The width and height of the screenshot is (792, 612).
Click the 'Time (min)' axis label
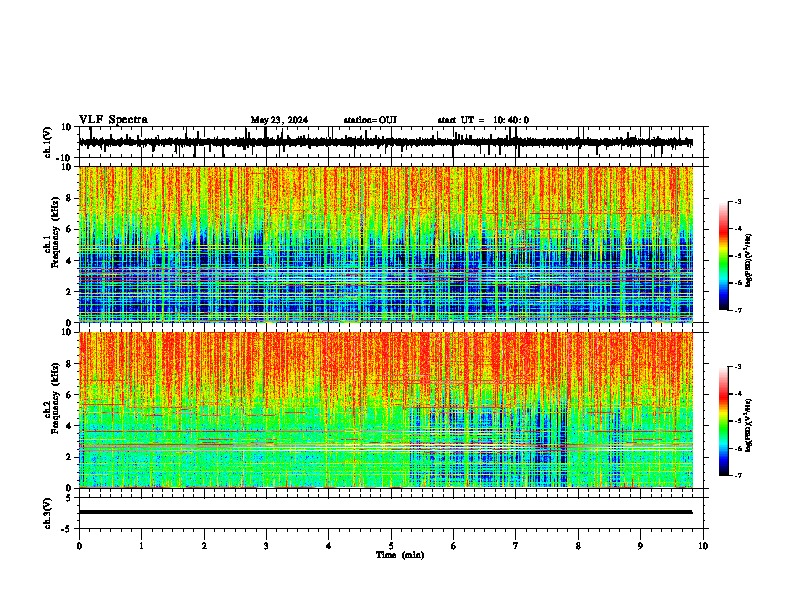click(400, 555)
